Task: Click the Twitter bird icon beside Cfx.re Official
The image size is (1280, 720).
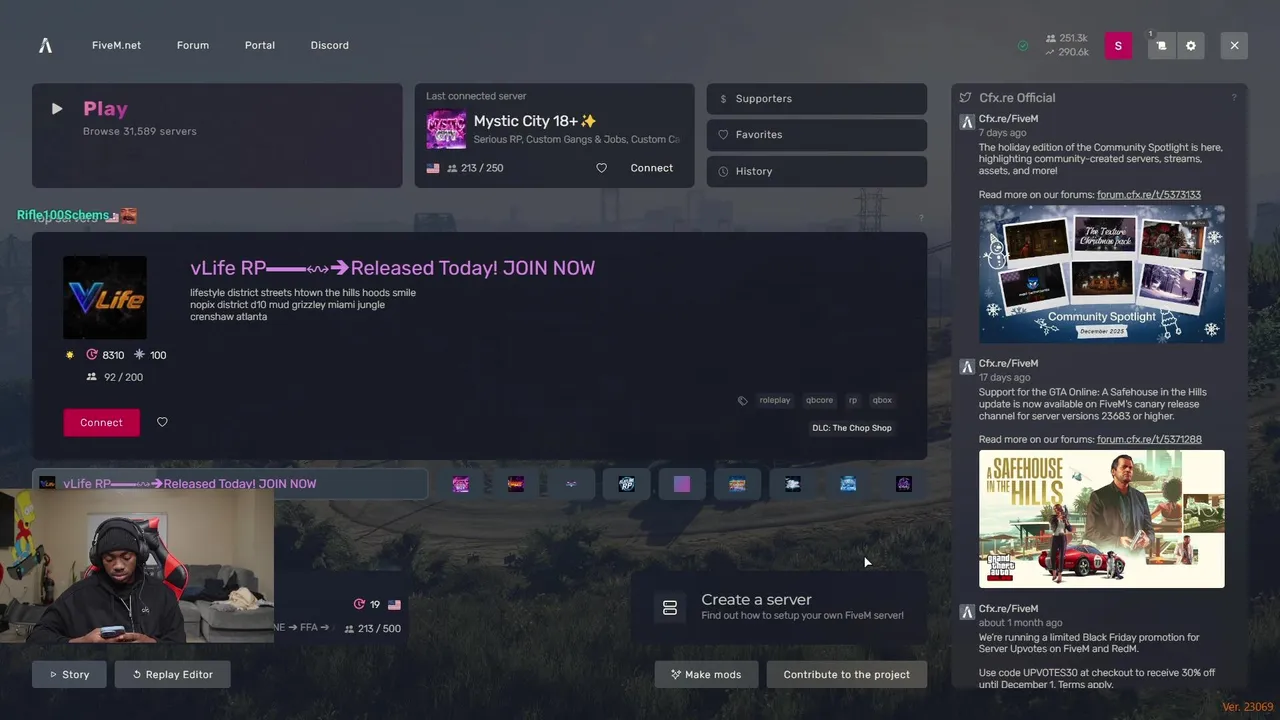Action: [x=965, y=98]
